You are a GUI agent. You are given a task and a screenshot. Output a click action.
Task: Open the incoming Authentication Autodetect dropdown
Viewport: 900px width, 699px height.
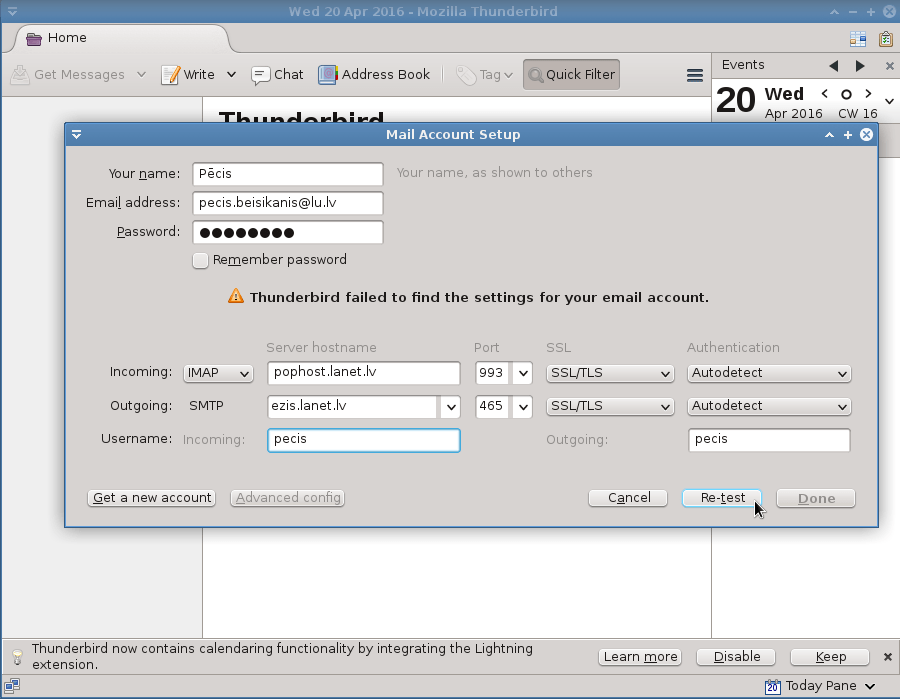[x=769, y=373]
